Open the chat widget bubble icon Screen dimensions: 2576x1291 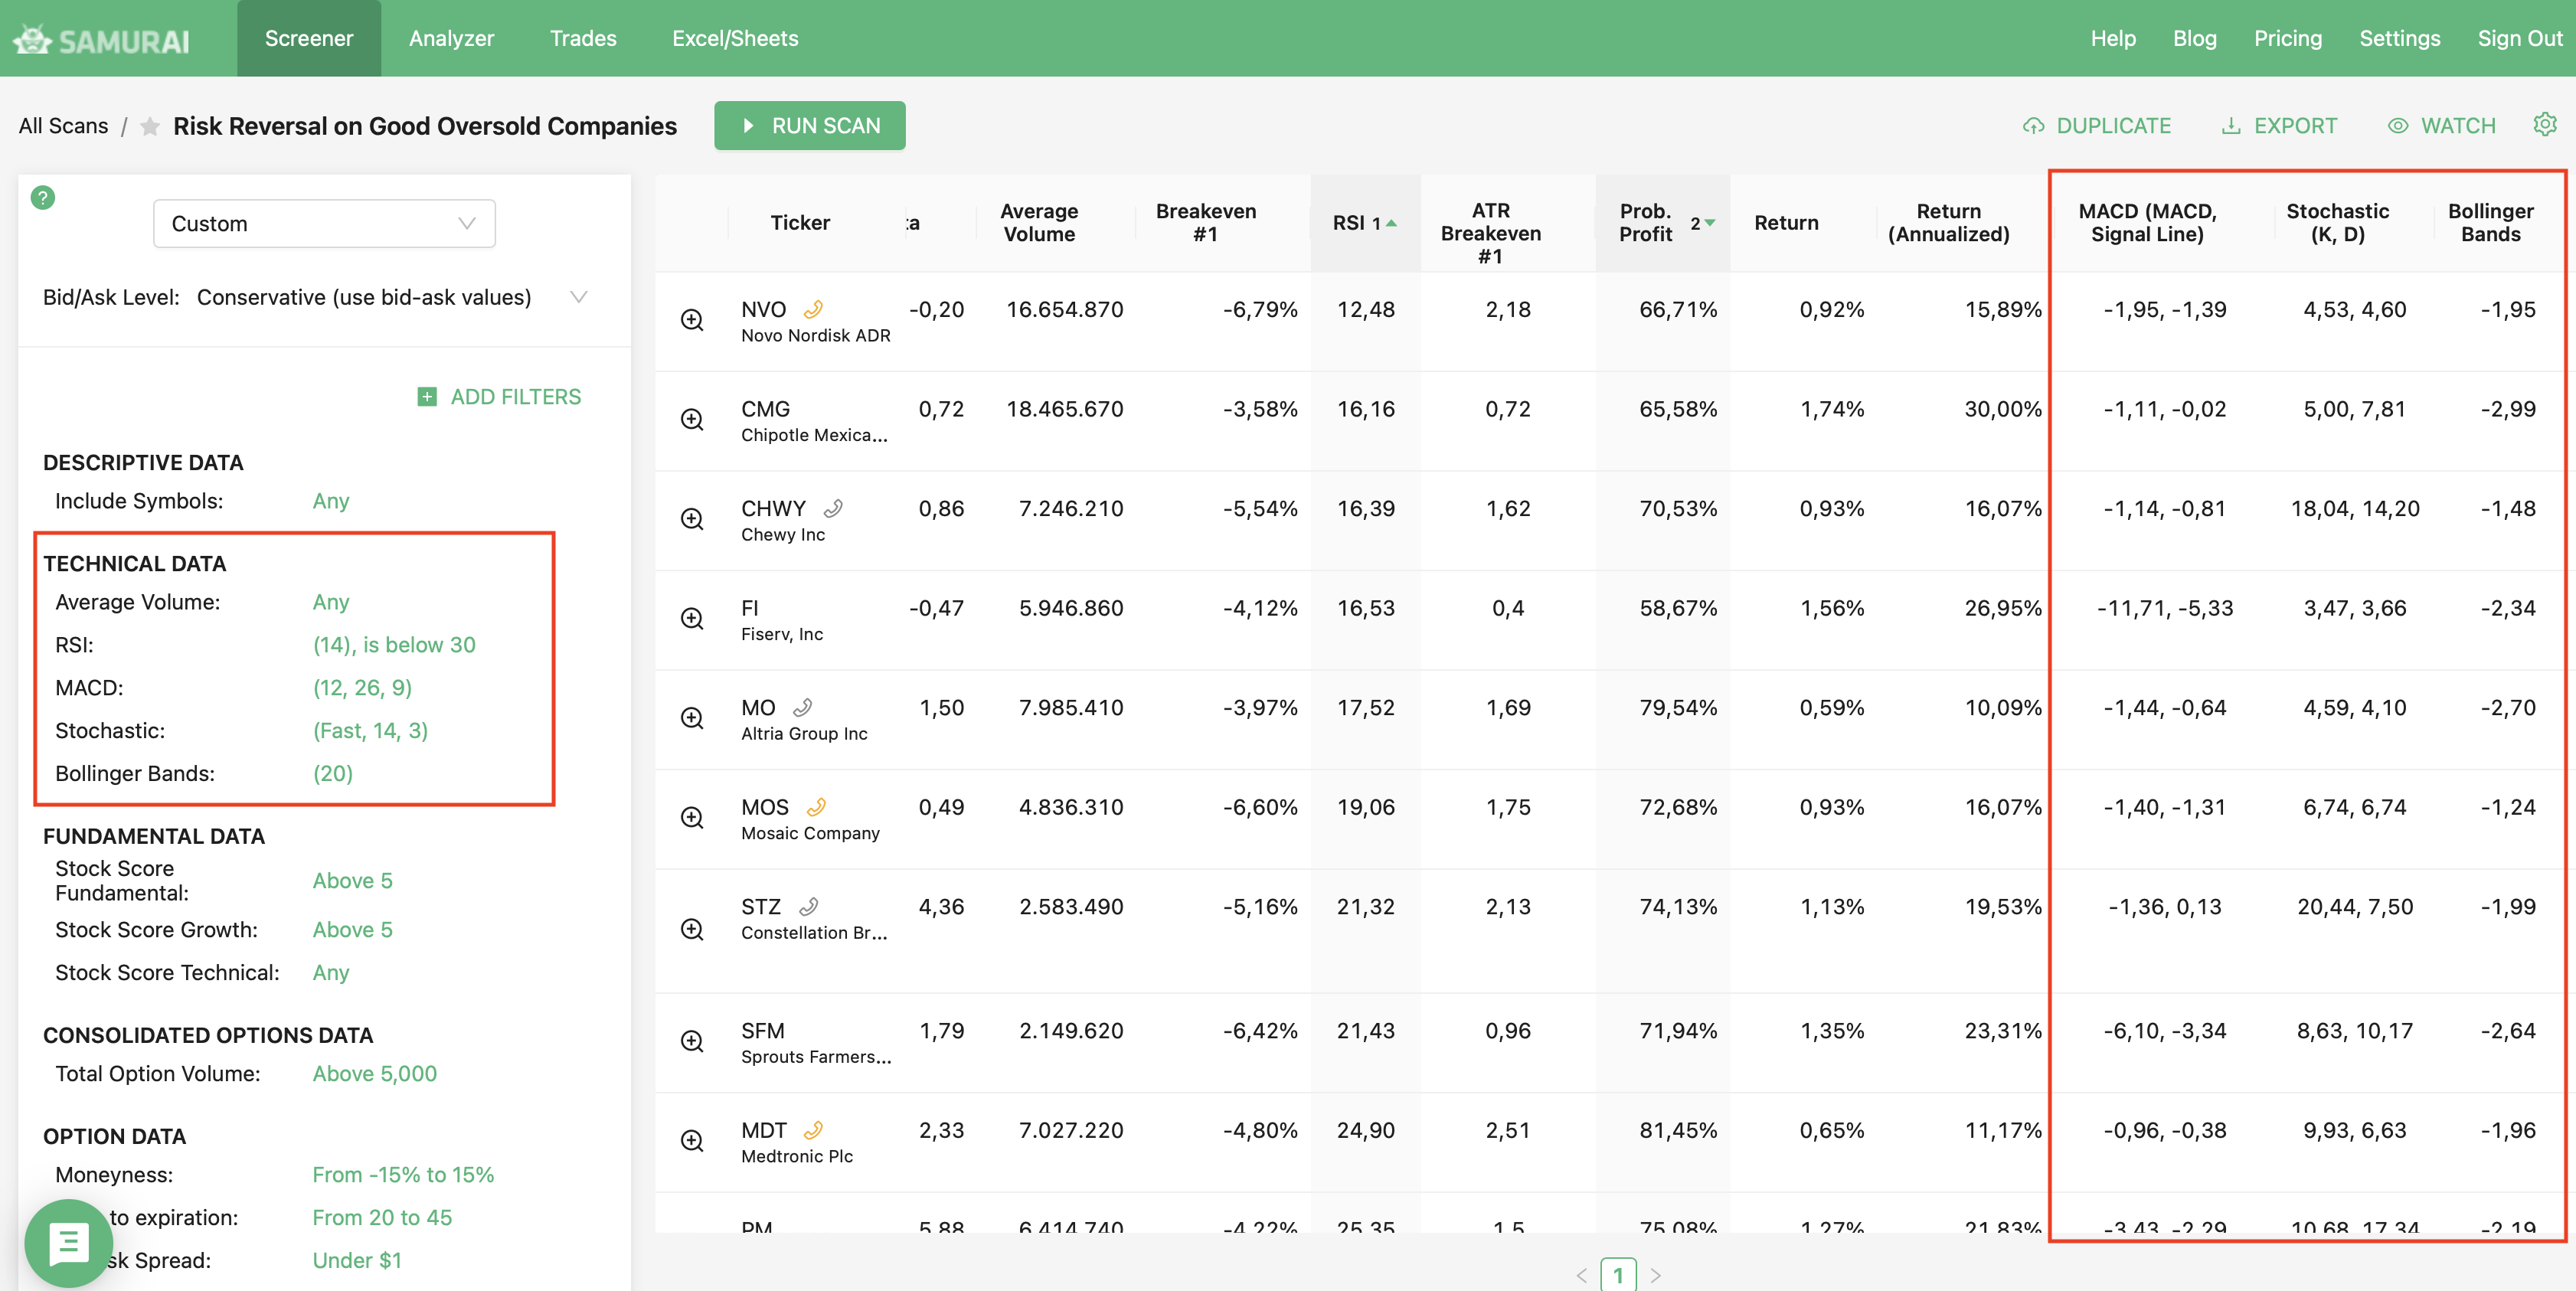pos(68,1243)
